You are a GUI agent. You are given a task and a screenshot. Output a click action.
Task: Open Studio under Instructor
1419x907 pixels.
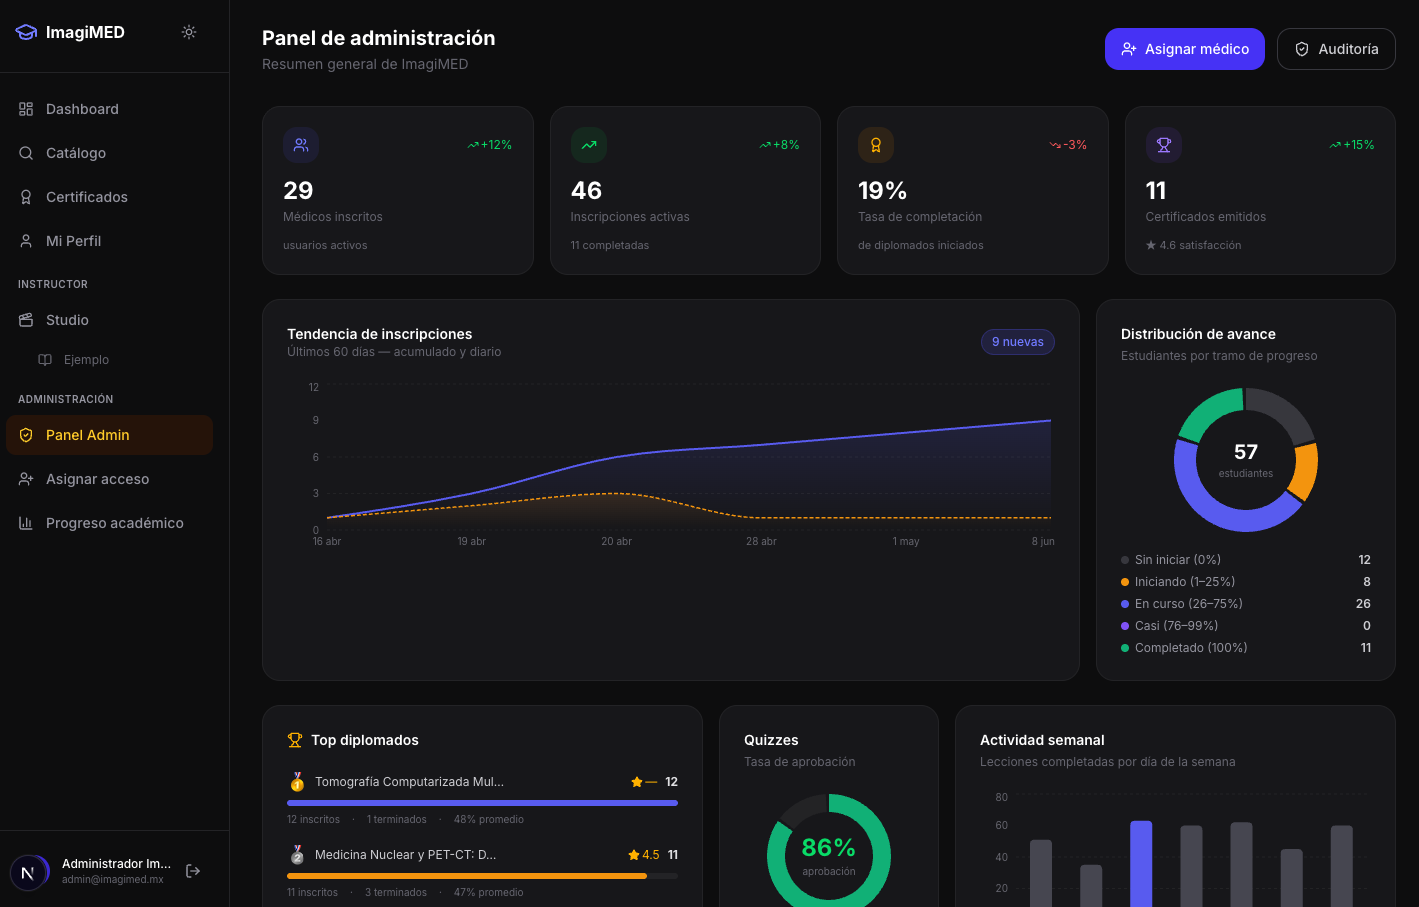109,320
